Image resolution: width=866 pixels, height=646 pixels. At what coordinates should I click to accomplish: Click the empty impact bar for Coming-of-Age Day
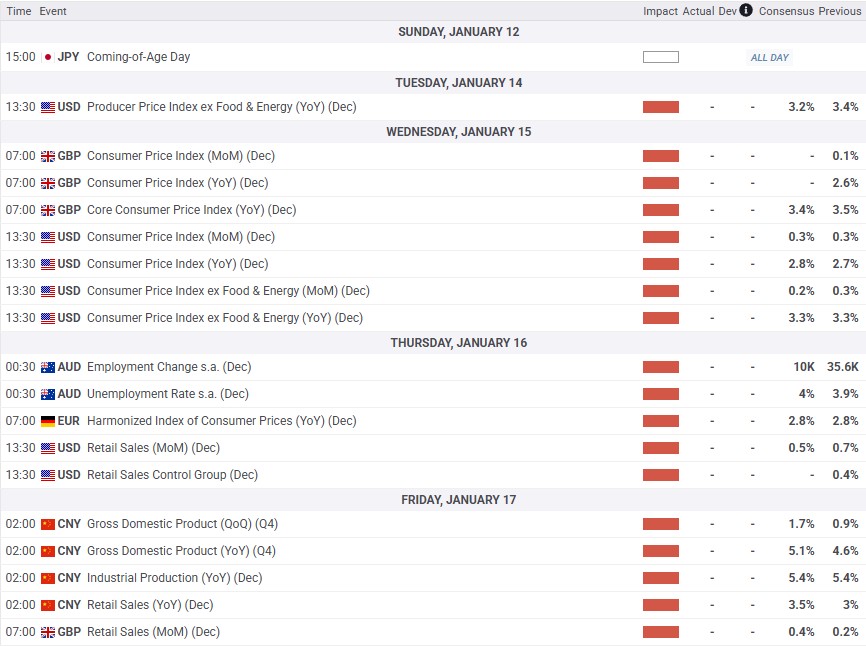click(660, 57)
